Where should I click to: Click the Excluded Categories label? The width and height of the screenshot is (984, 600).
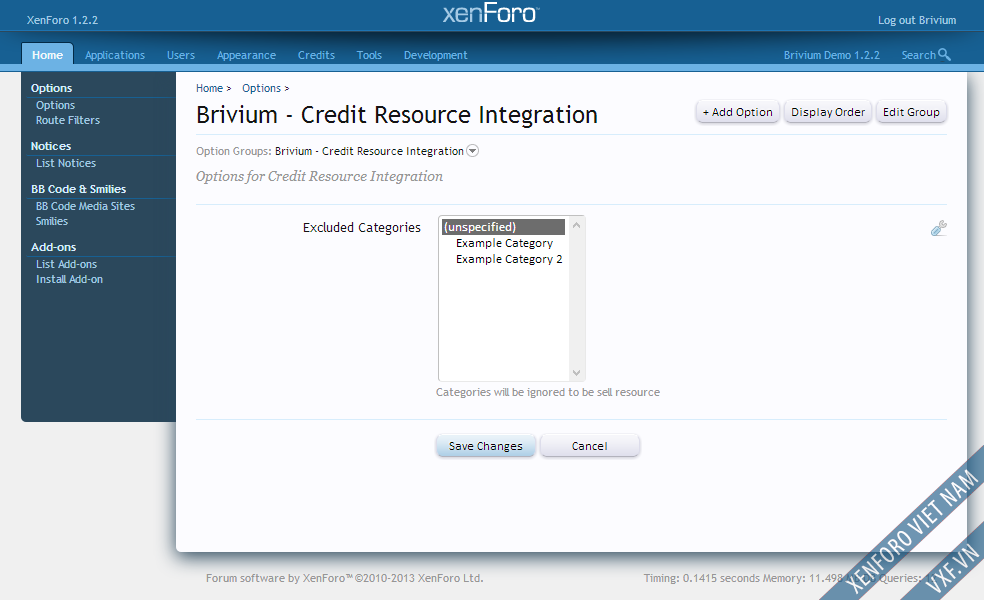361,227
